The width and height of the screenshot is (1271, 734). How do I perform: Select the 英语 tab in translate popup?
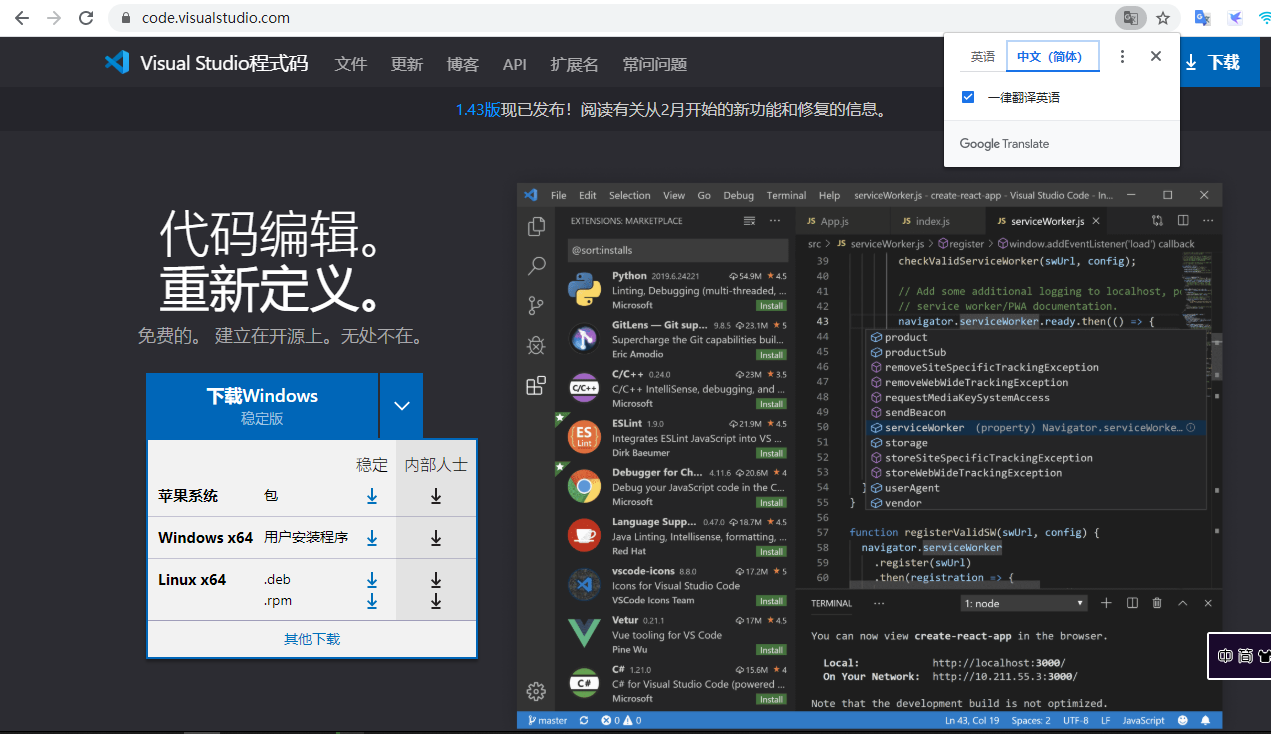tap(983, 57)
